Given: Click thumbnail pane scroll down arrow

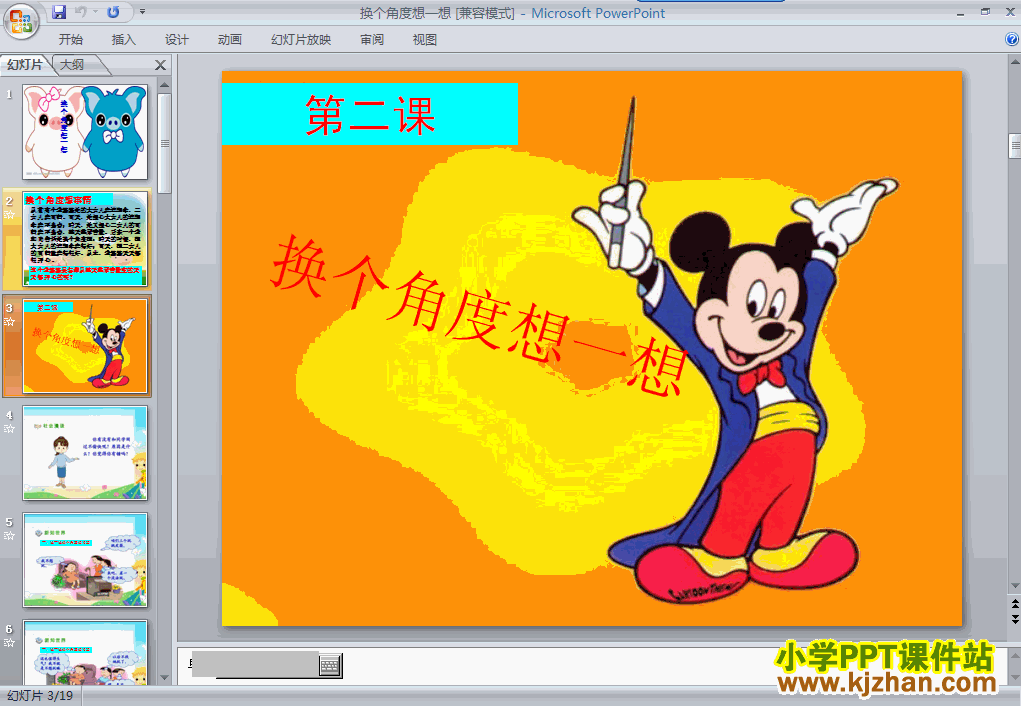Looking at the screenshot, I should (x=165, y=678).
